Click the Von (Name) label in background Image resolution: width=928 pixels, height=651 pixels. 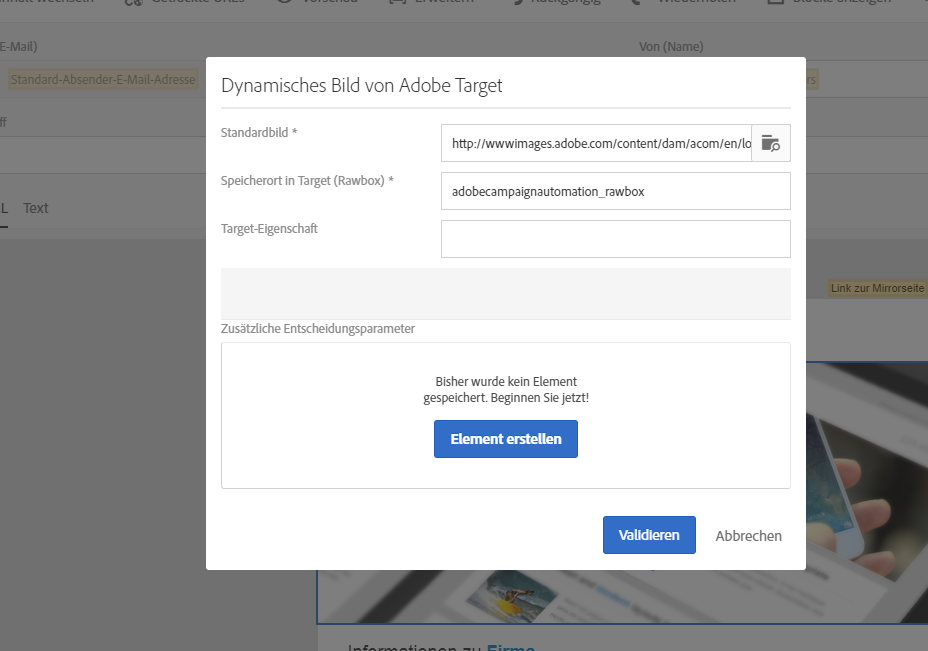tap(671, 47)
